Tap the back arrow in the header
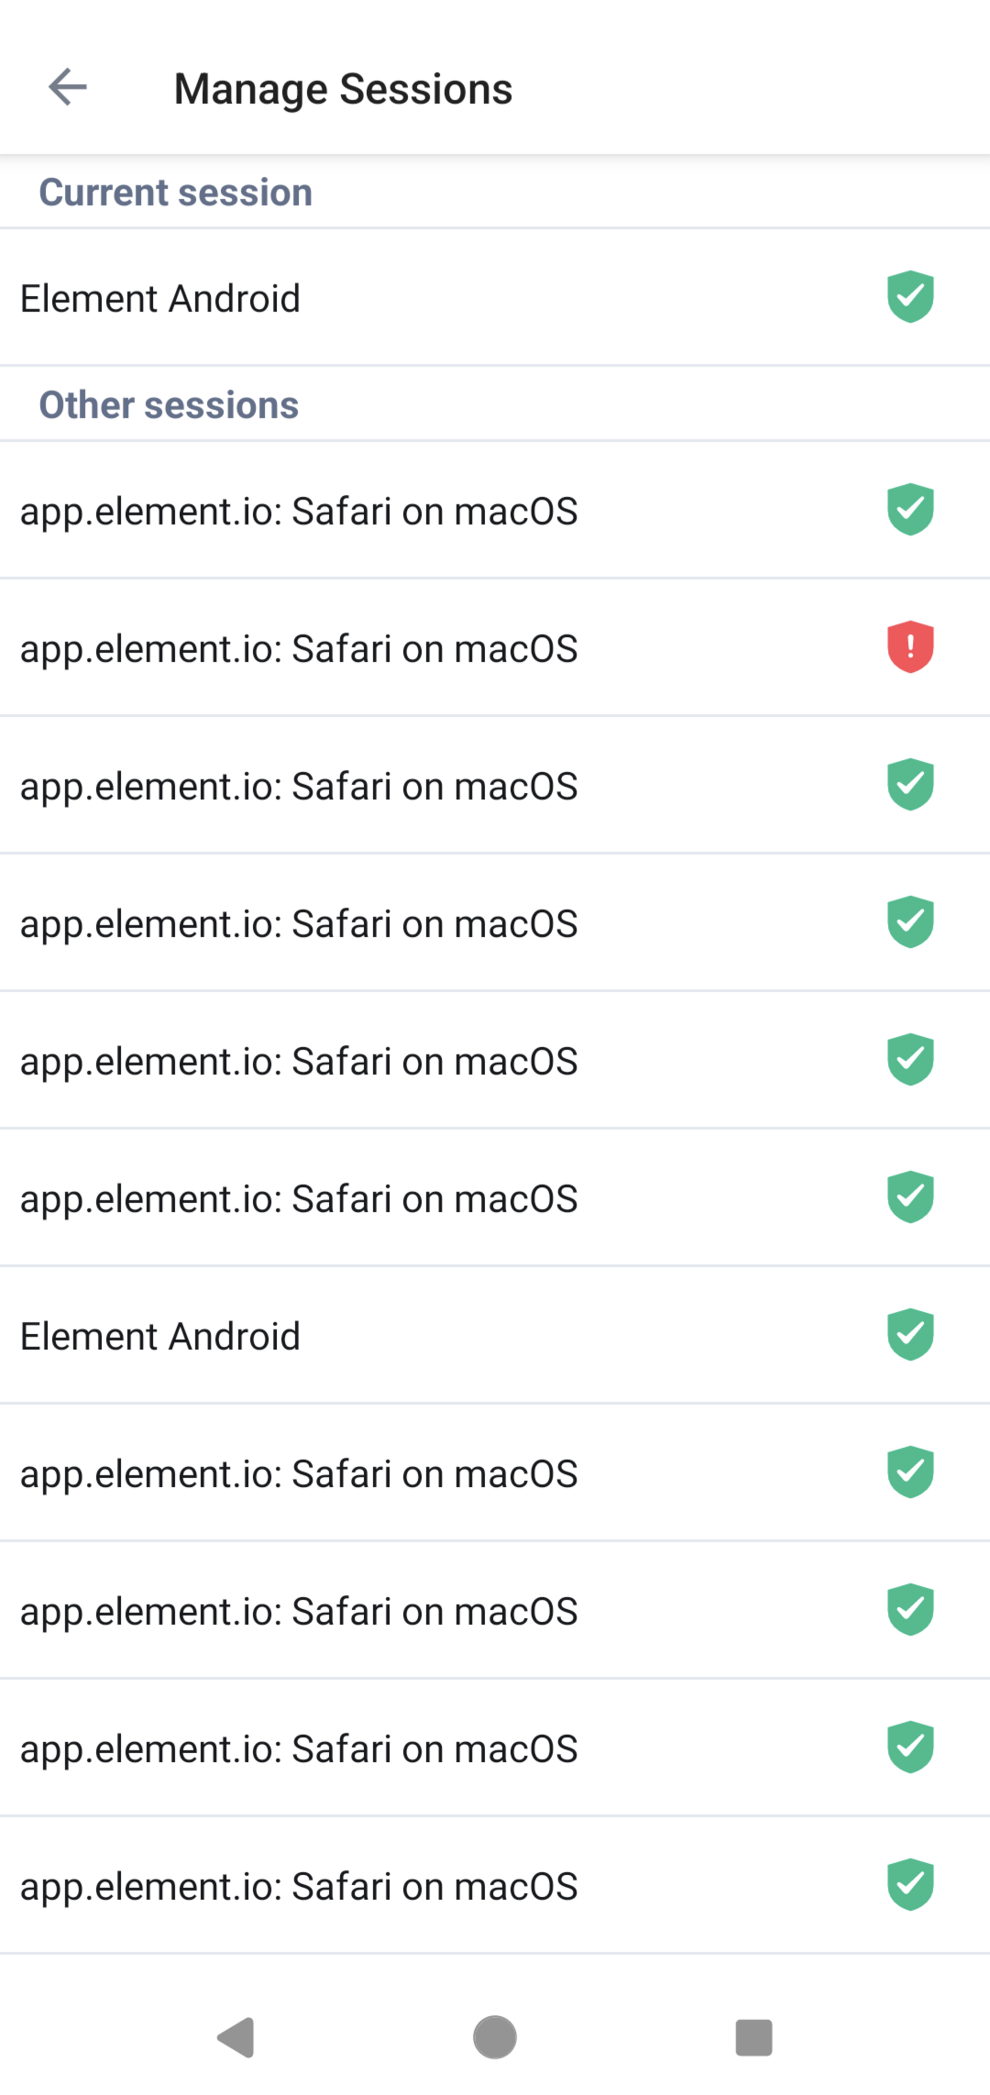This screenshot has width=990, height=2095. [68, 88]
